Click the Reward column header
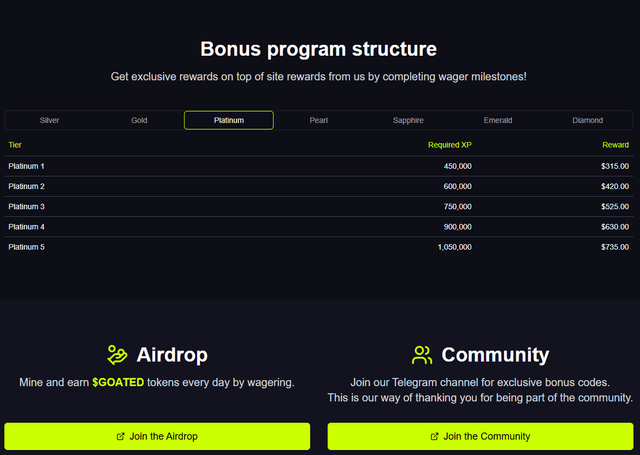The height and width of the screenshot is (455, 640). point(616,145)
